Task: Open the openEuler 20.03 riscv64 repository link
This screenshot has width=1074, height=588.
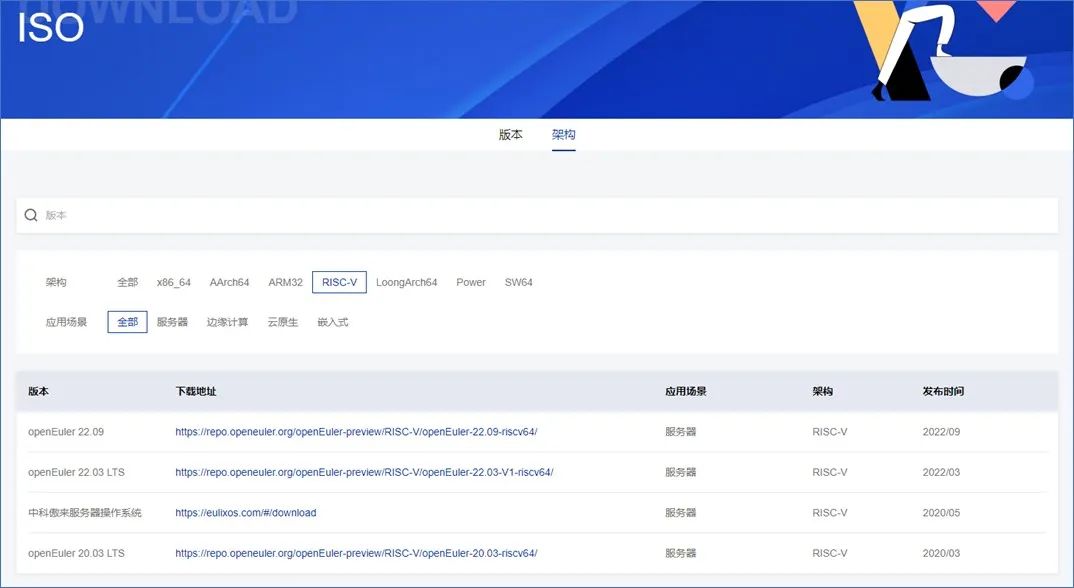Action: [355, 552]
